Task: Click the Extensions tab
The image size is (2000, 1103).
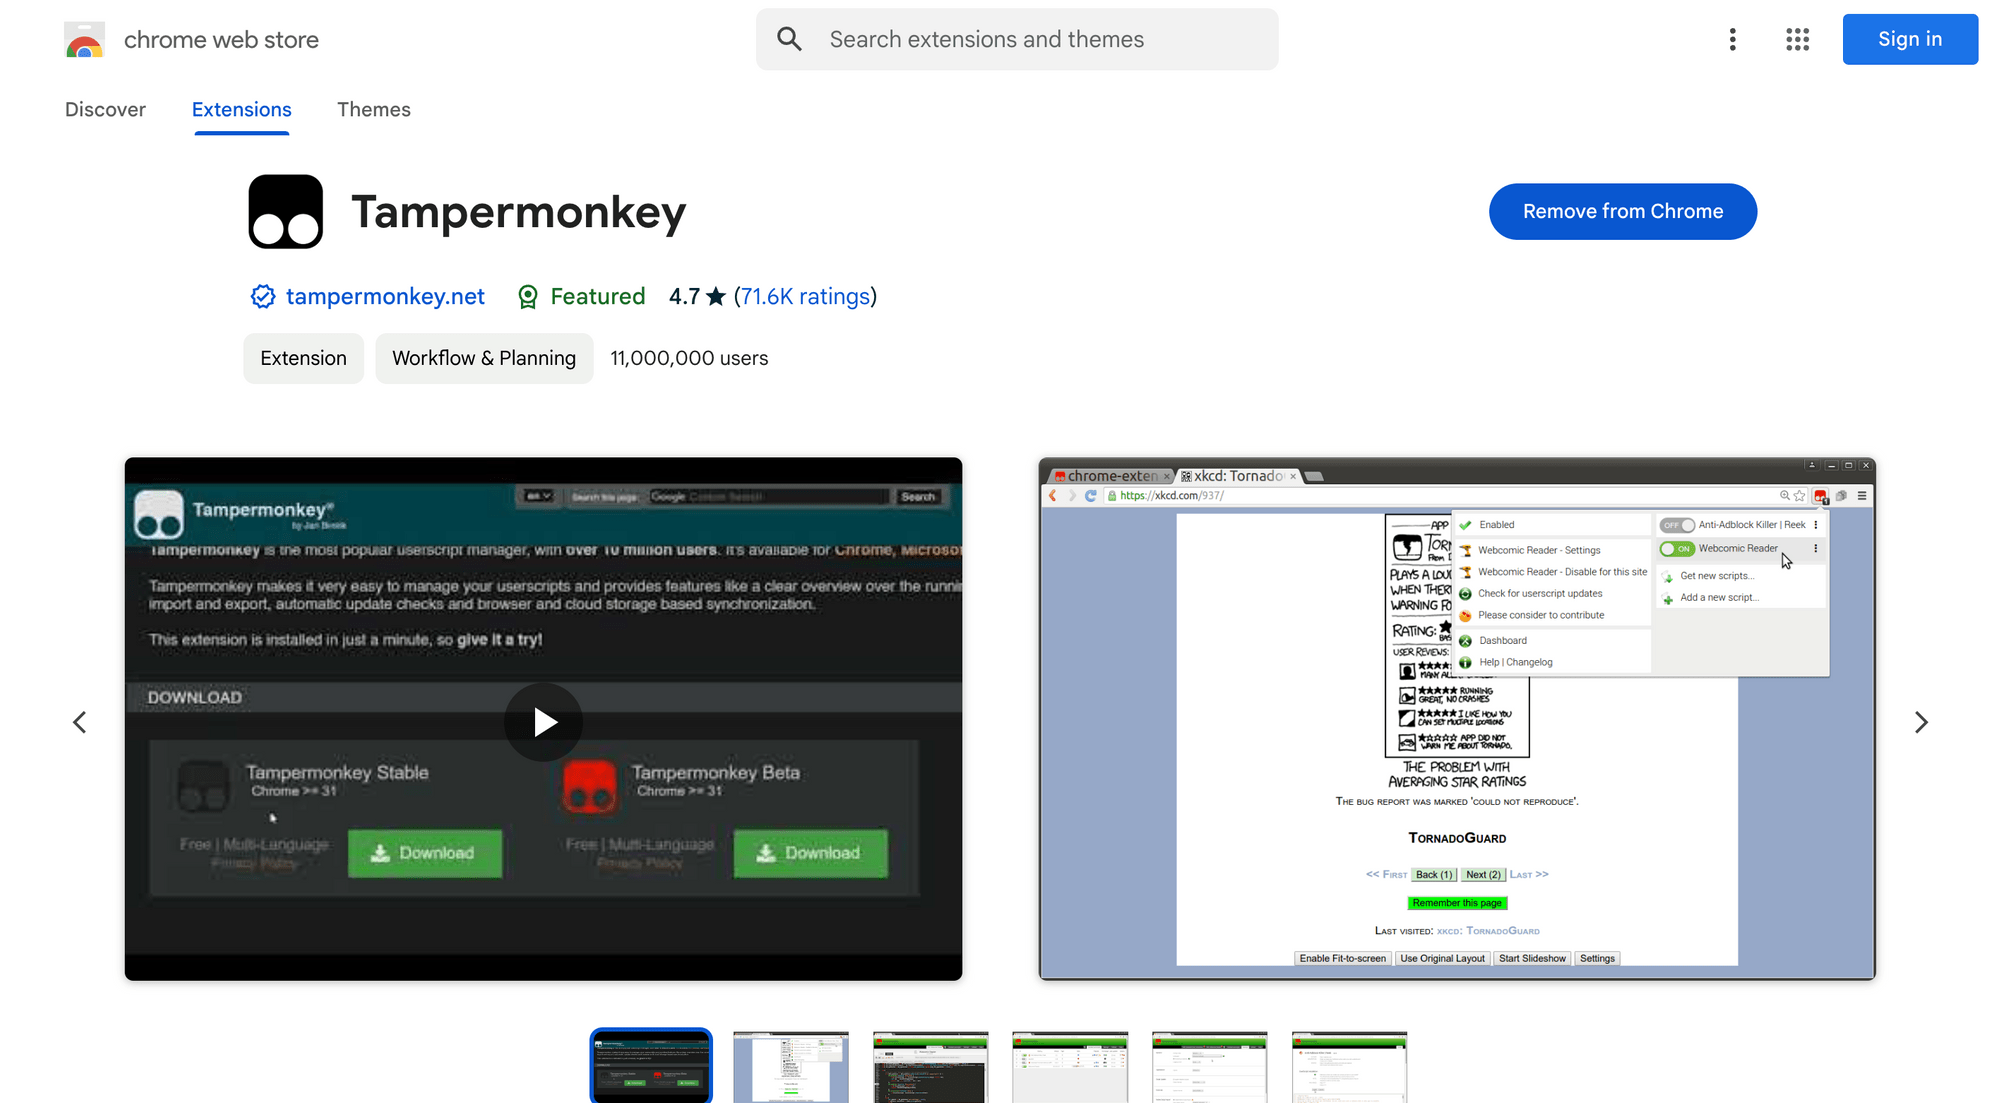Action: coord(242,109)
